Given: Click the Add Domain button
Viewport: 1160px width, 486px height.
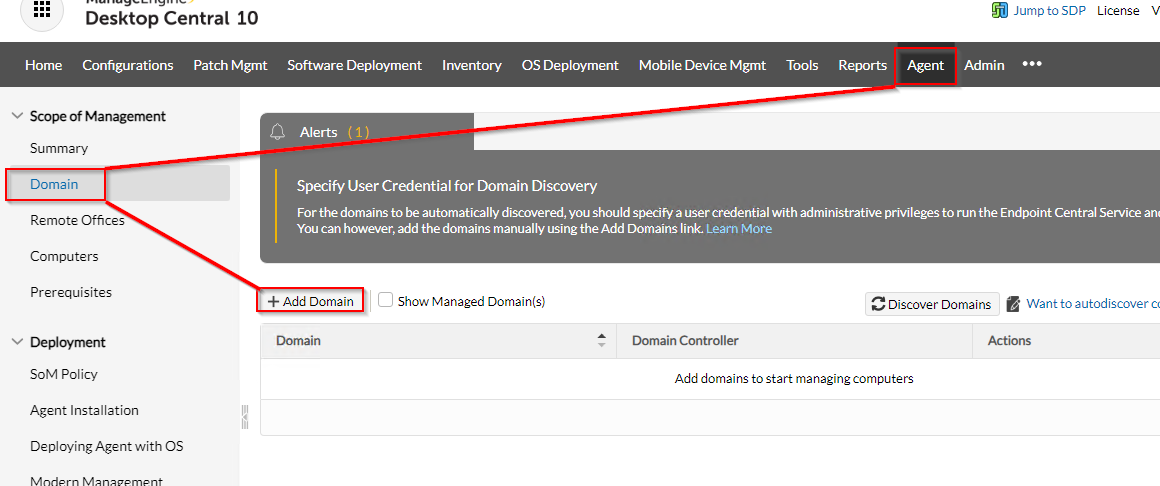Looking at the screenshot, I should (311, 301).
